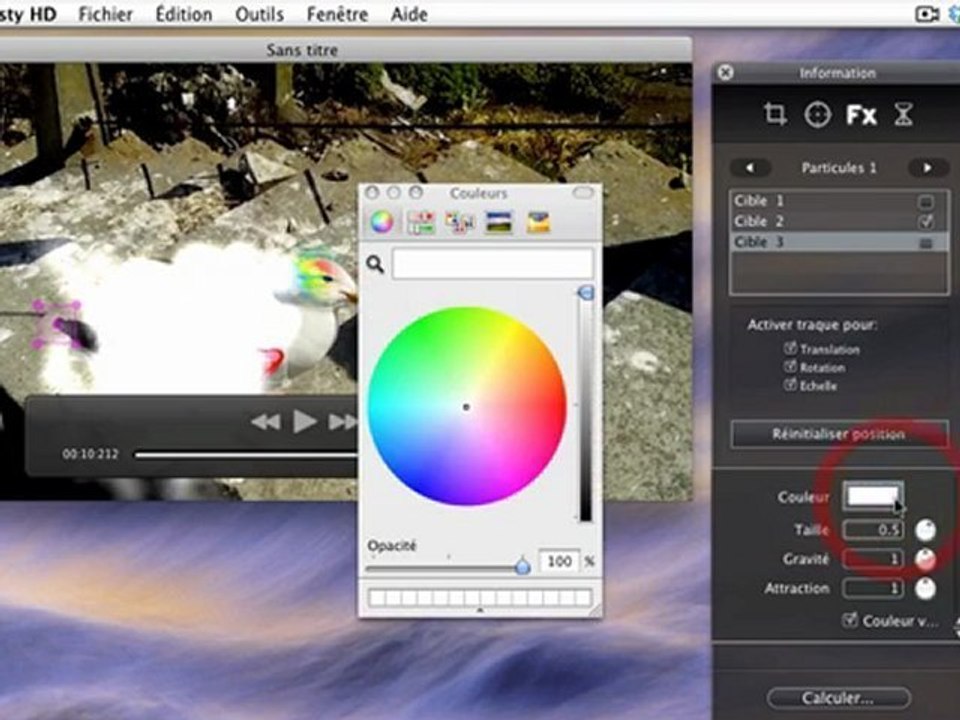Screen dimensions: 960x720
Task: Open the Aide menu
Action: [409, 14]
